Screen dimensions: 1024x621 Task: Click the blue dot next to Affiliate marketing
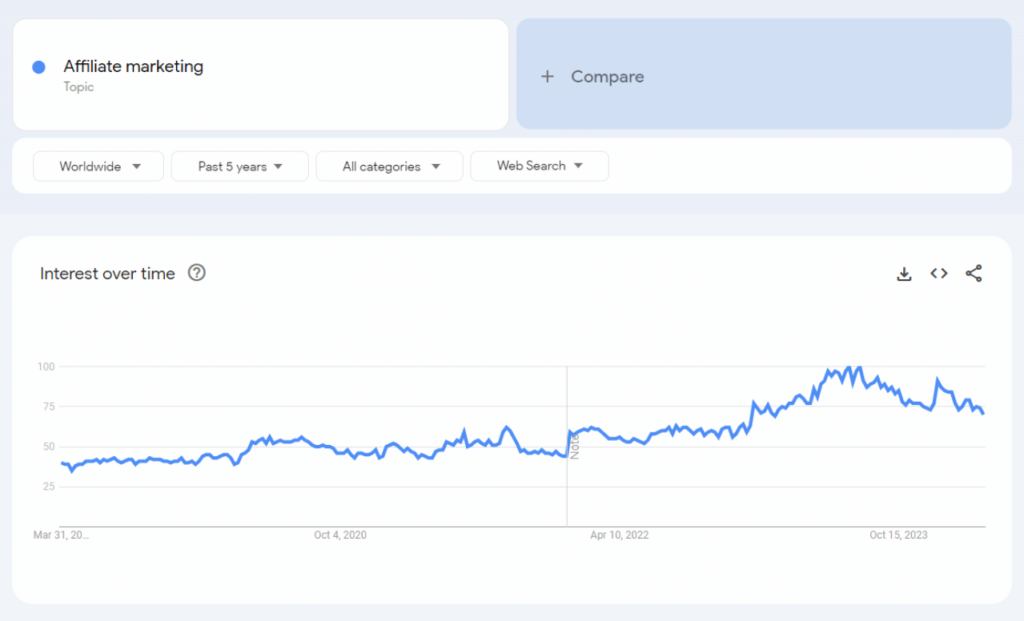pos(39,67)
